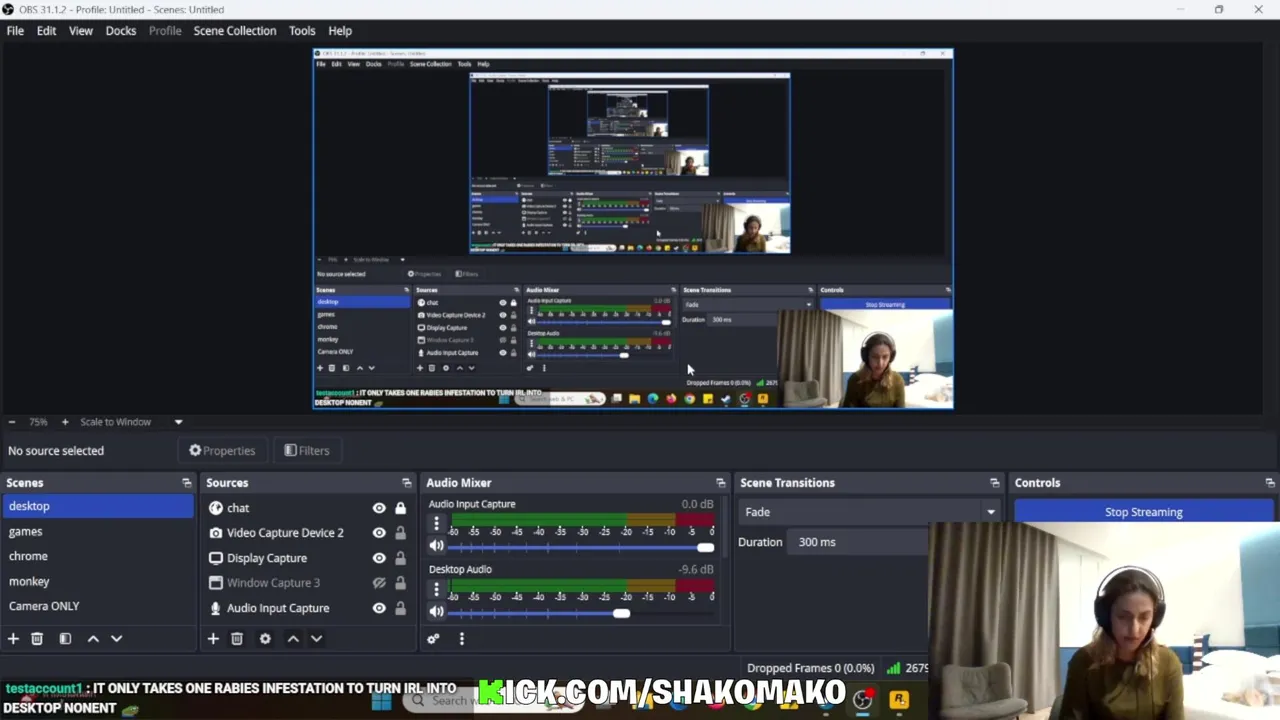Mute Desktop Audio in the mixer
The image size is (1280, 720).
pos(436,611)
